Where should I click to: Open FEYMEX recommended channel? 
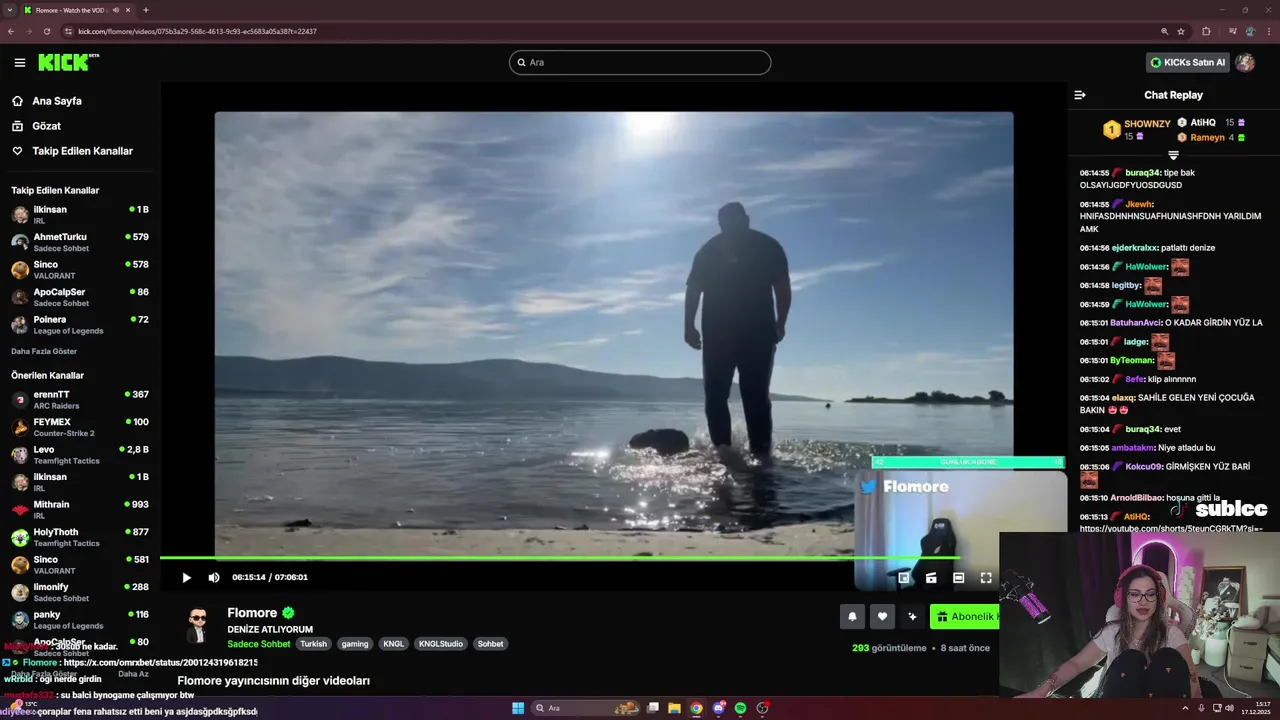pos(80,427)
